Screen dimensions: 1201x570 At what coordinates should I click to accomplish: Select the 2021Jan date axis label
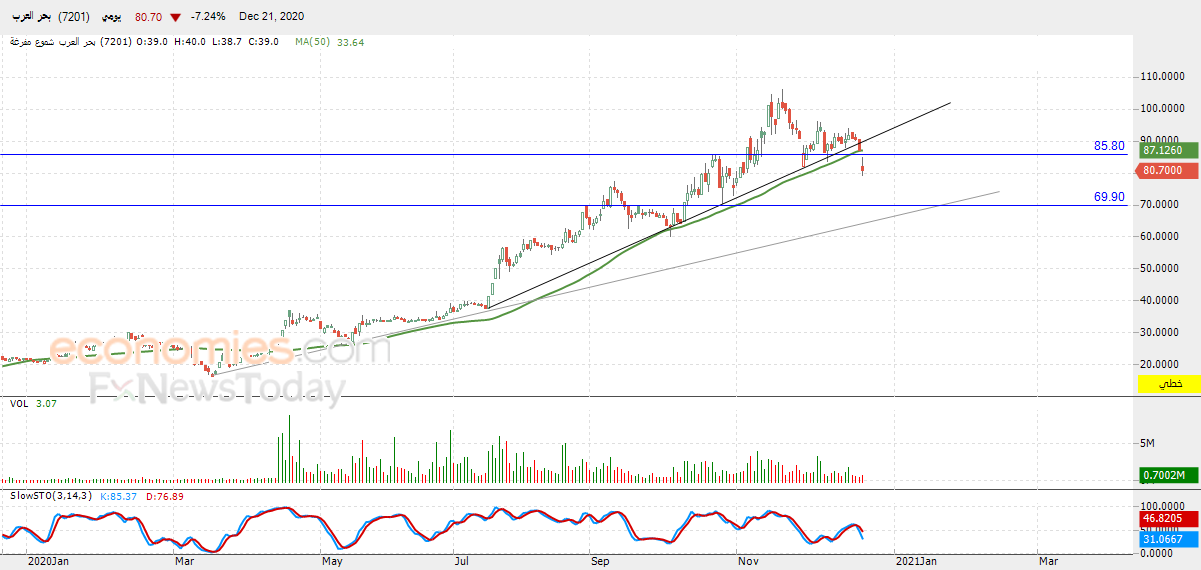coord(917,562)
